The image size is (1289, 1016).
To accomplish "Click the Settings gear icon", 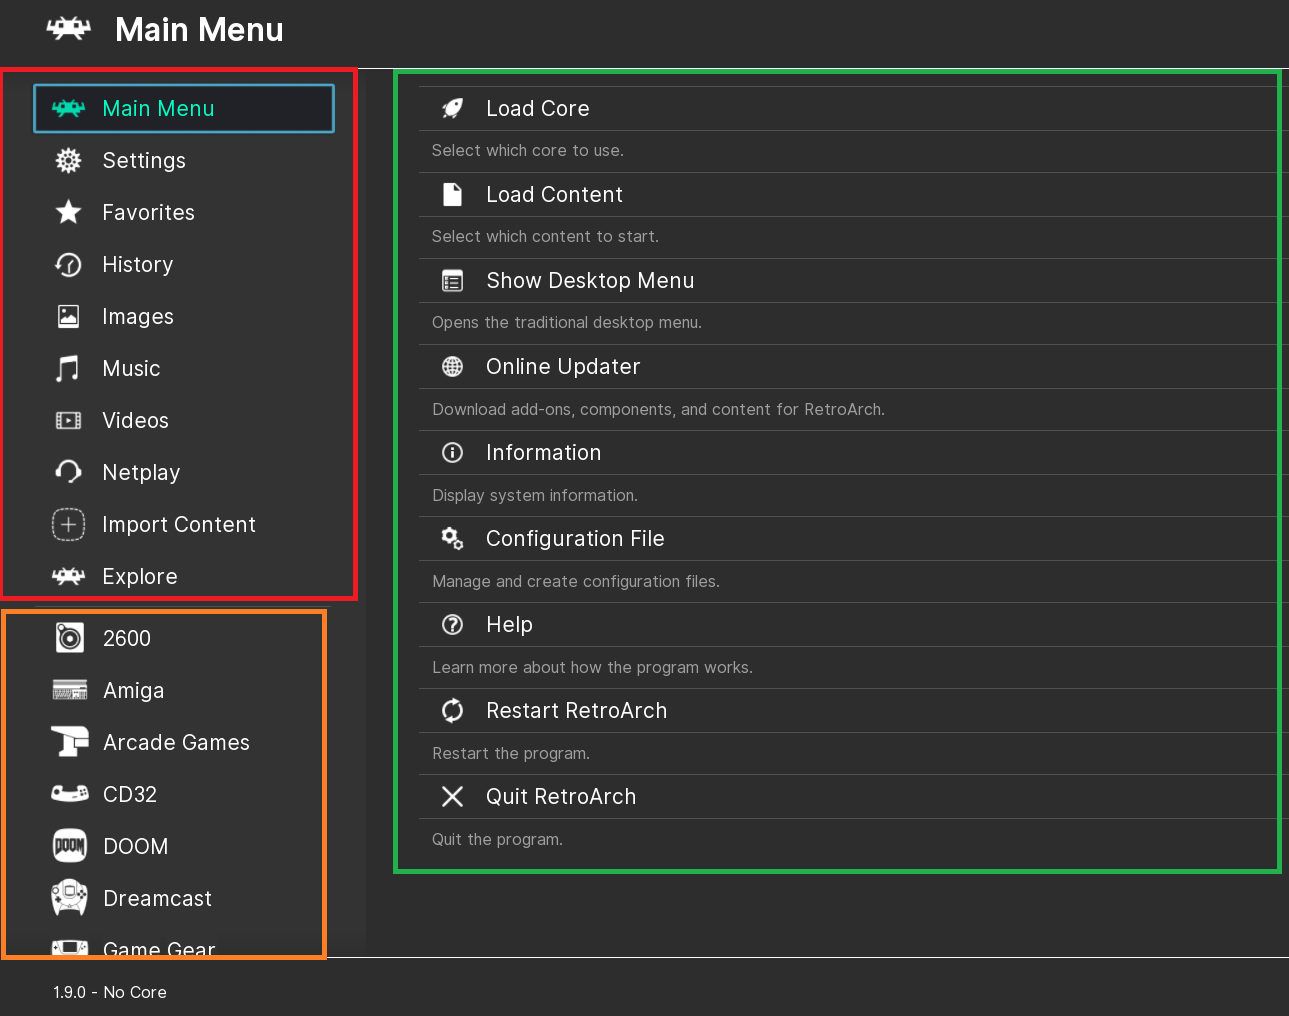I will pos(68,160).
